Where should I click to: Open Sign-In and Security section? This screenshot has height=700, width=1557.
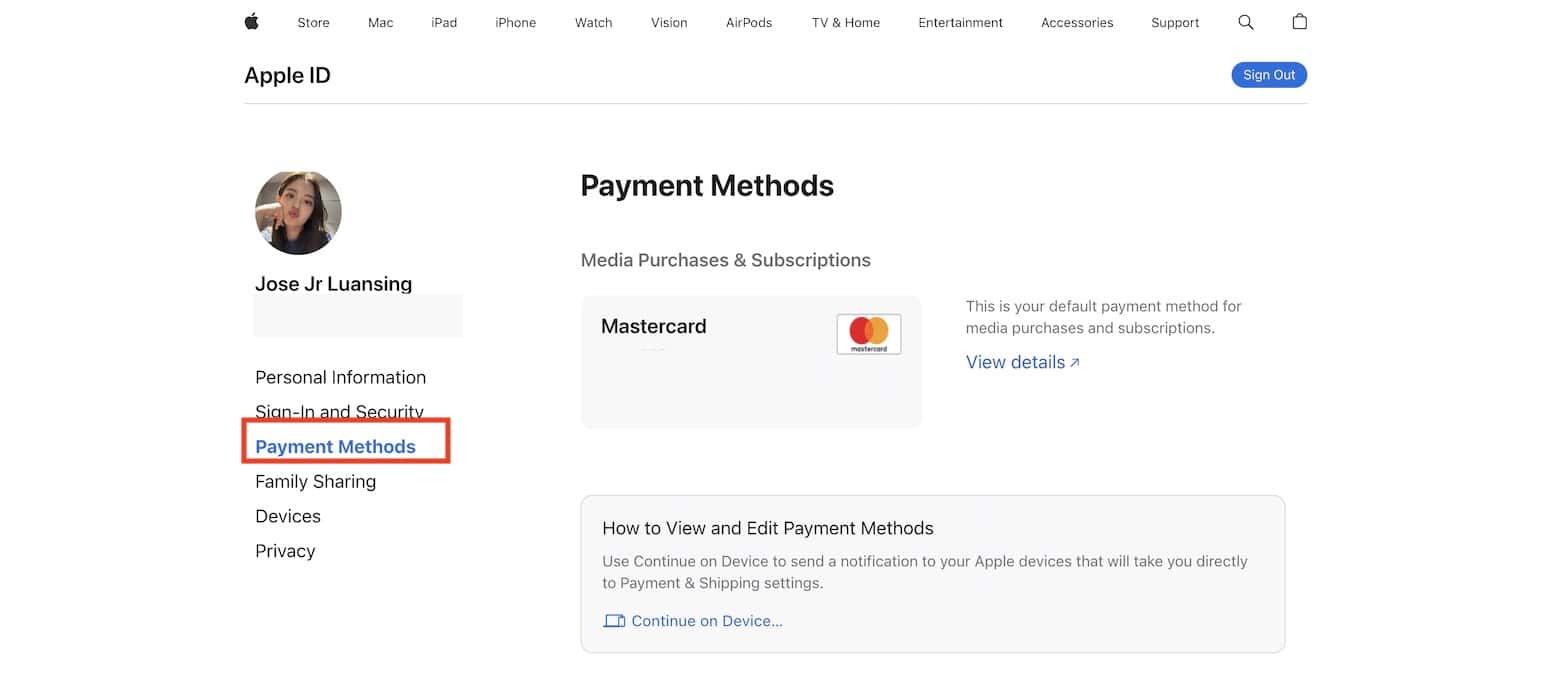coord(339,410)
